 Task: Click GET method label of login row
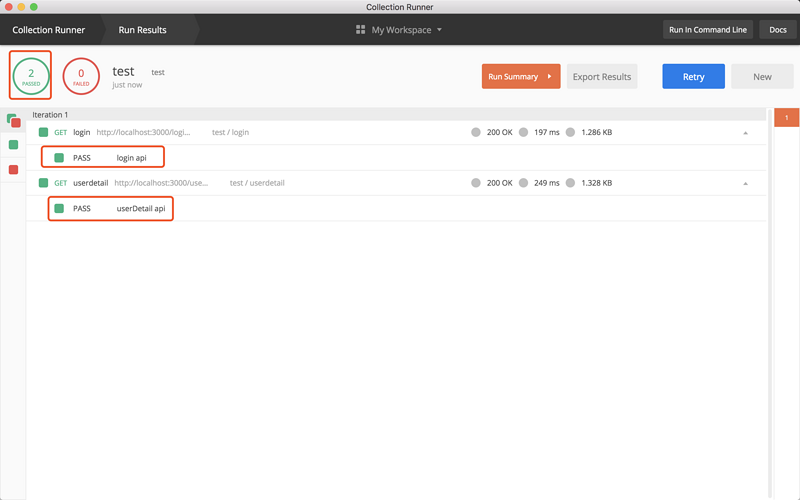pos(61,132)
